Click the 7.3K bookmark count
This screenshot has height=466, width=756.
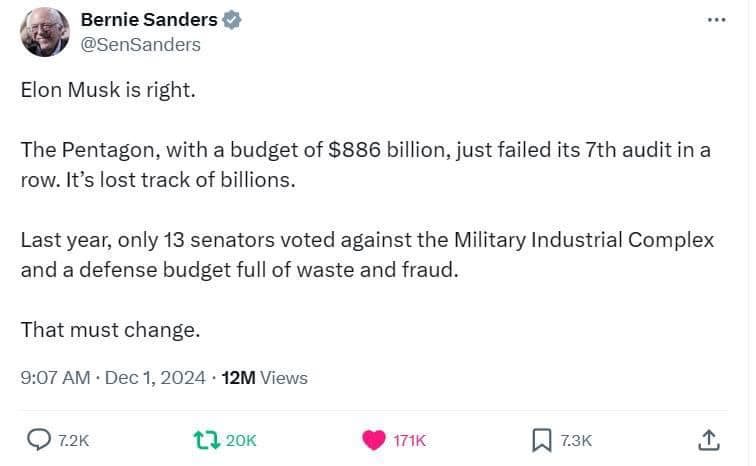(x=576, y=441)
